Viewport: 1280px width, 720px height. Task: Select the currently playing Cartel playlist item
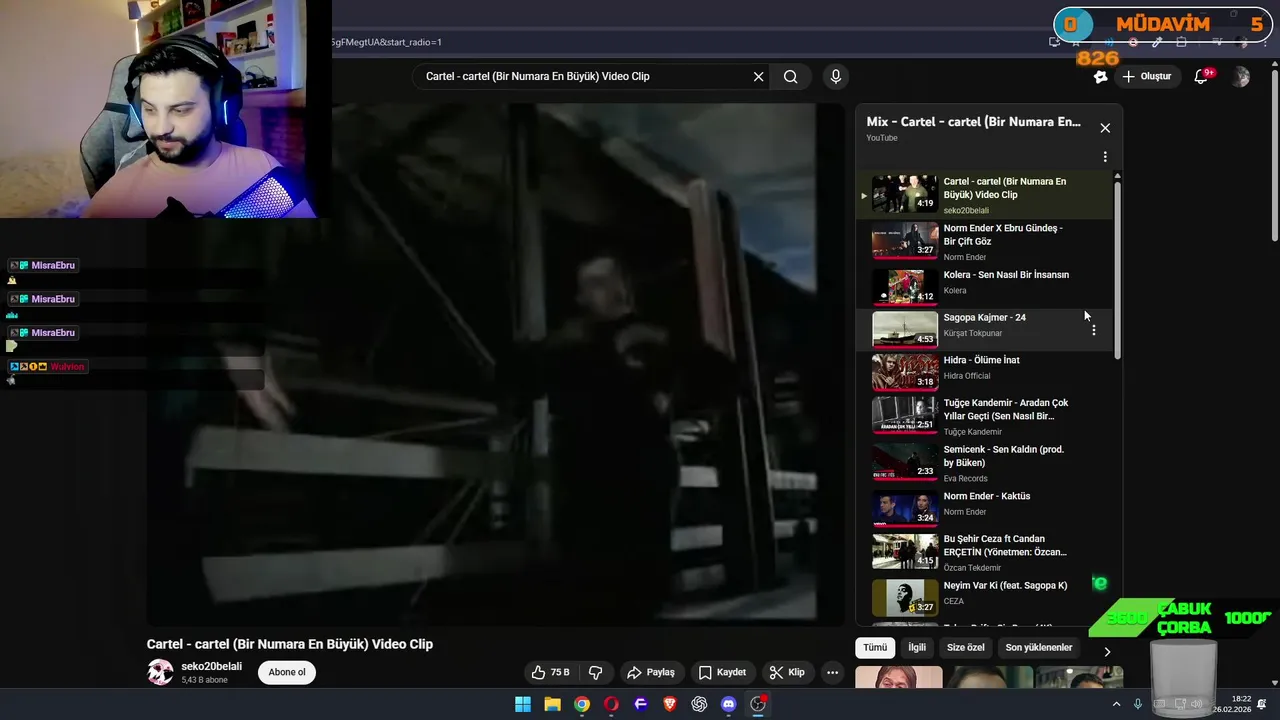coord(984,195)
